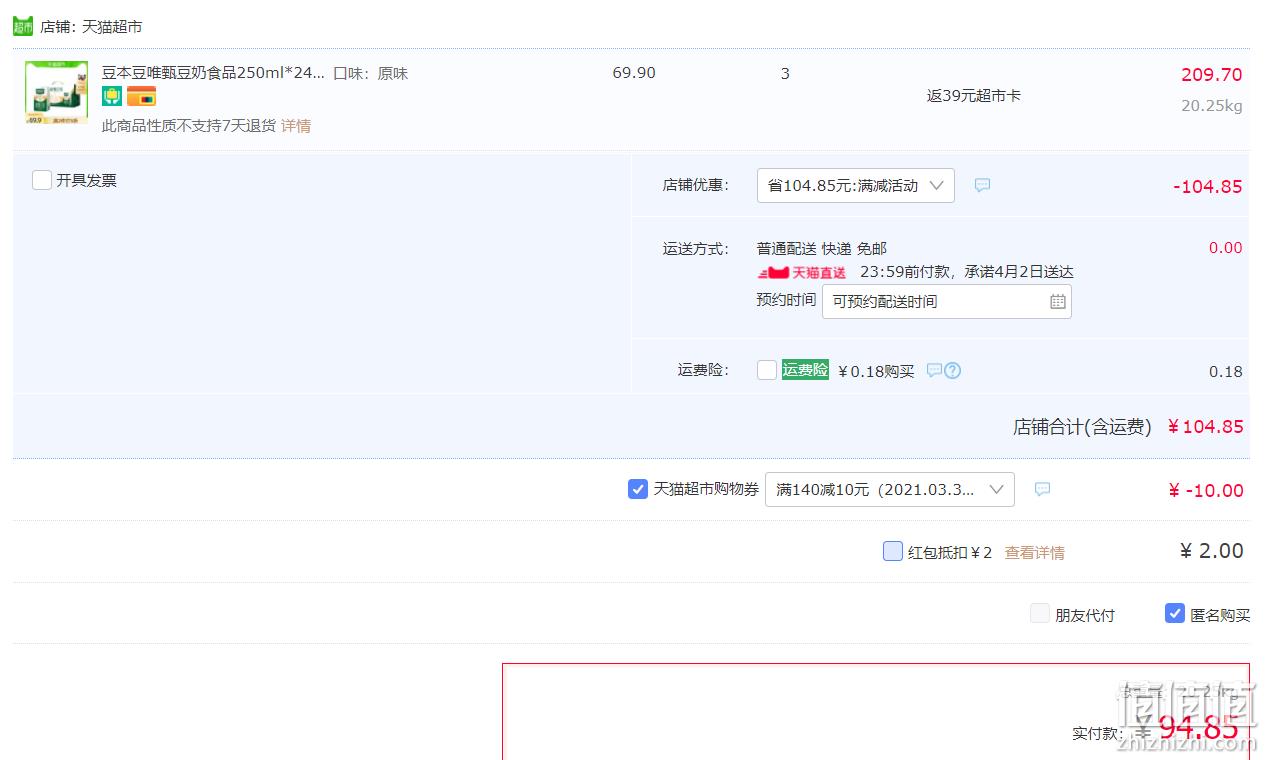This screenshot has height=760, width=1266.
Task: Open the calendar icon in 预约时间 field
Action: (x=1058, y=302)
